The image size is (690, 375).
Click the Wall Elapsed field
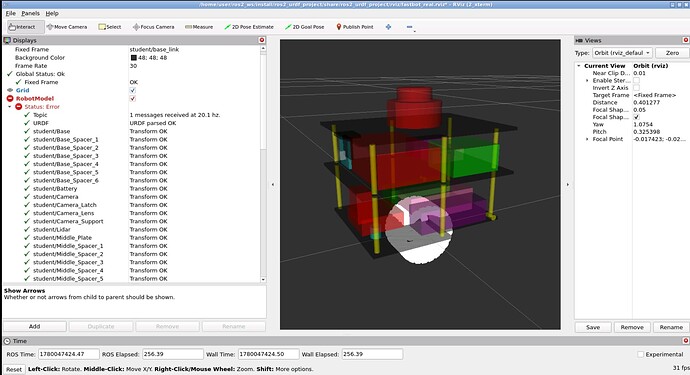coord(372,354)
